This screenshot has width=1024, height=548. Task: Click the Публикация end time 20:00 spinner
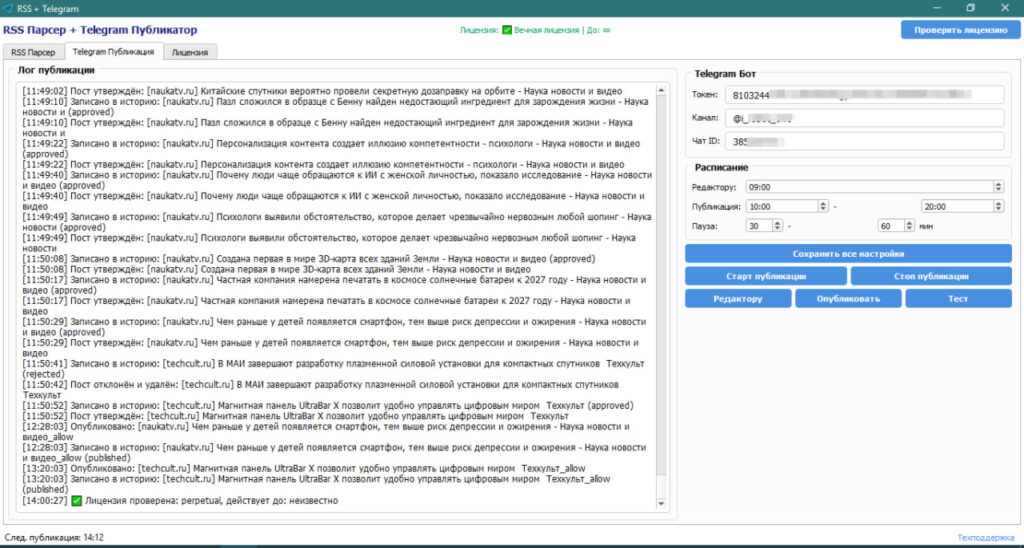click(998, 206)
